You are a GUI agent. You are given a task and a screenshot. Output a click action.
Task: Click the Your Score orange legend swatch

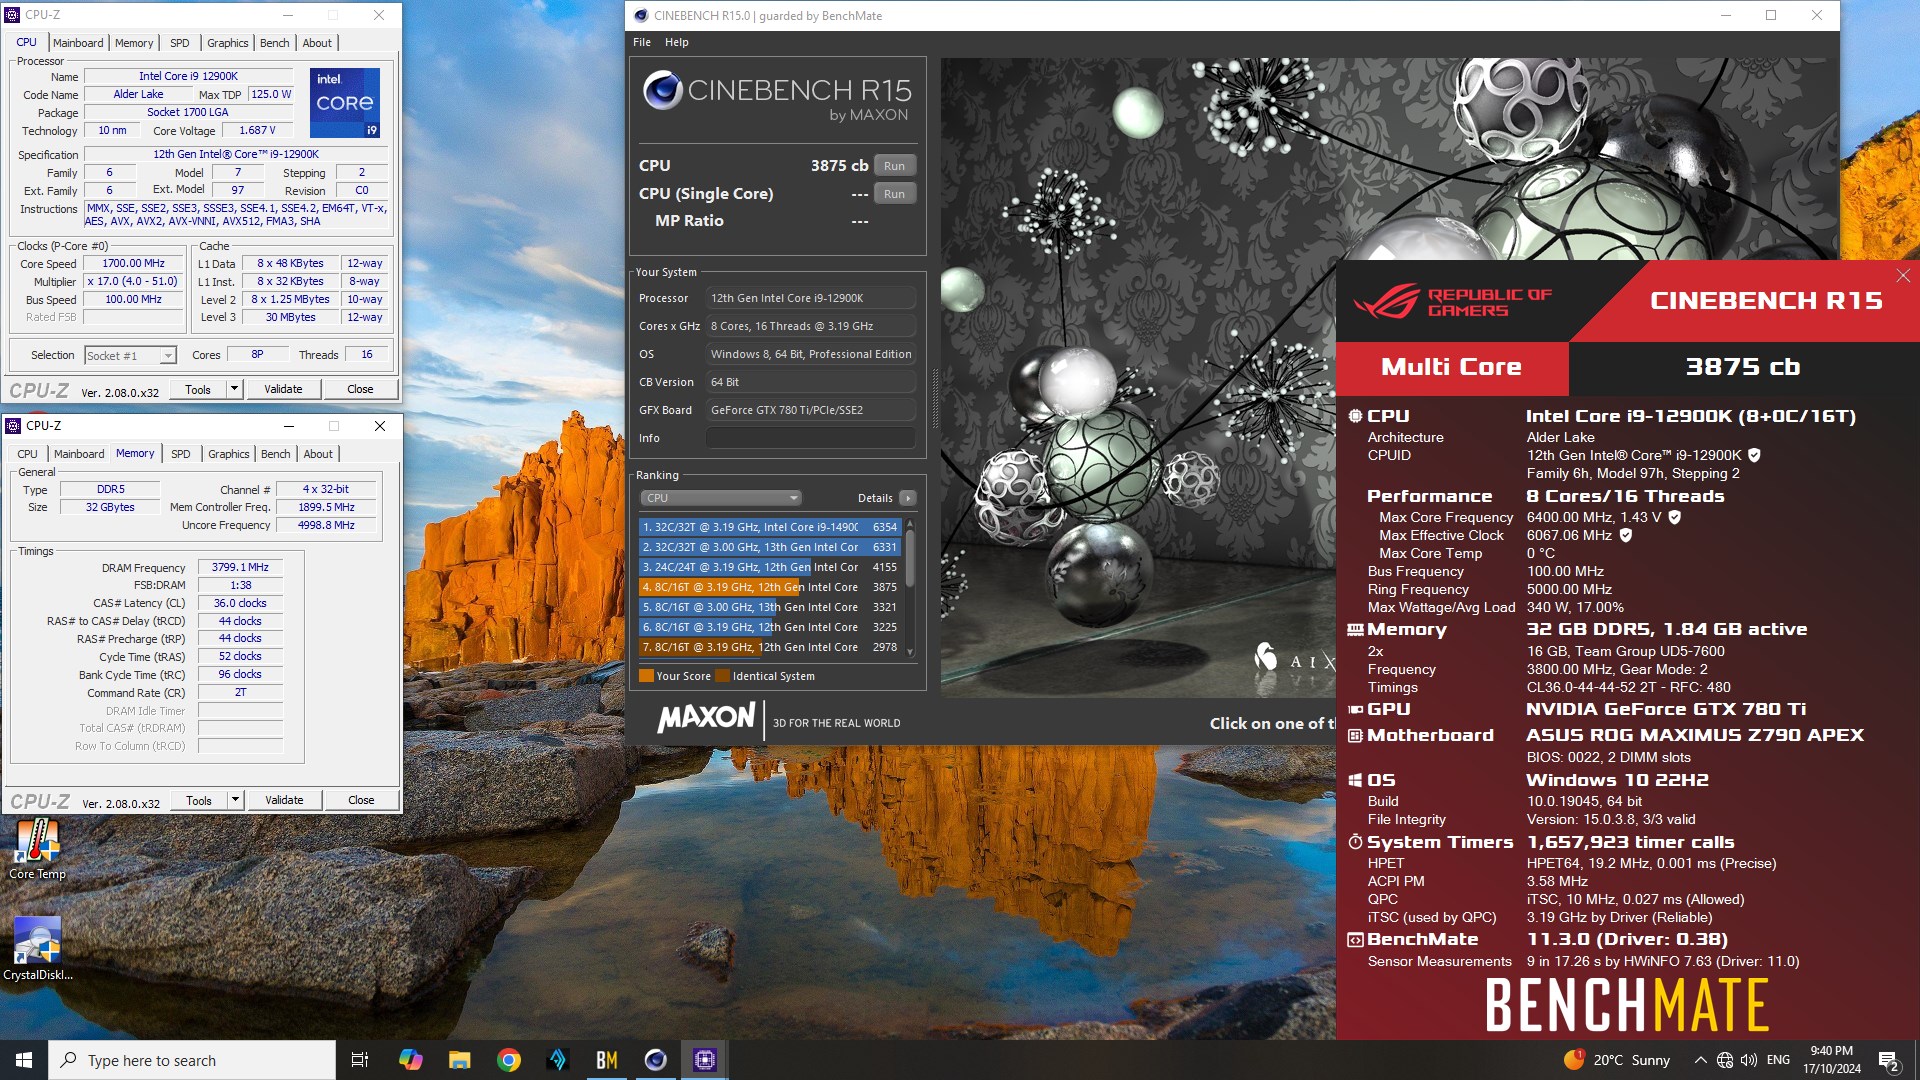646,676
